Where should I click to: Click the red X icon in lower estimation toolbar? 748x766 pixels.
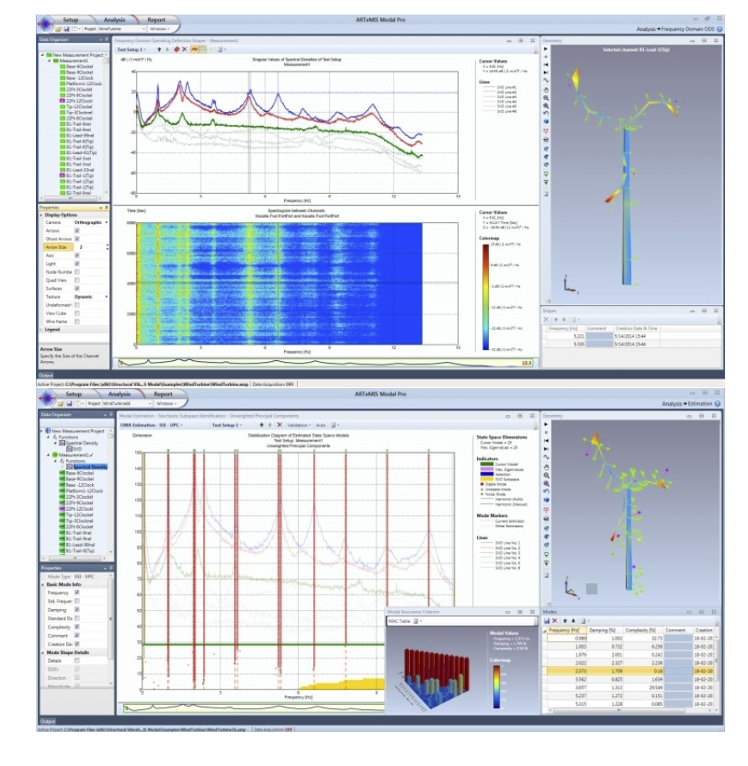(277, 424)
